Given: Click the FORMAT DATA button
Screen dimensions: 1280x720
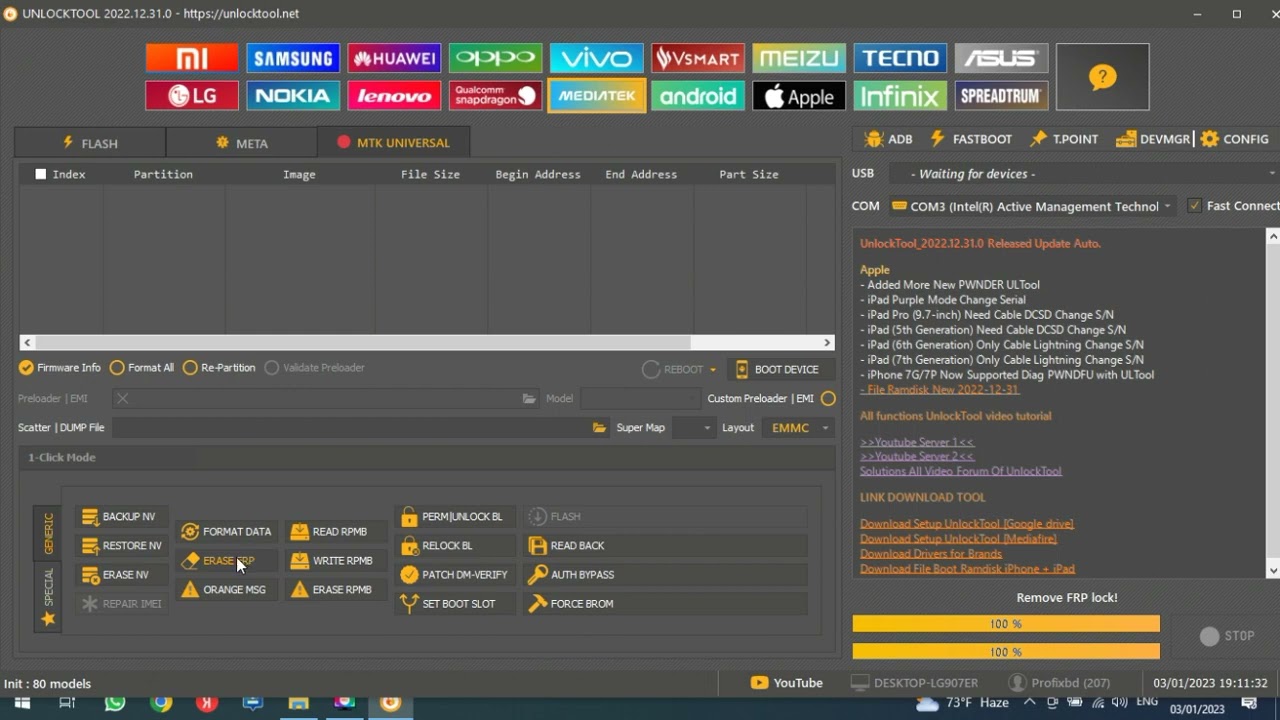Looking at the screenshot, I should point(226,532).
